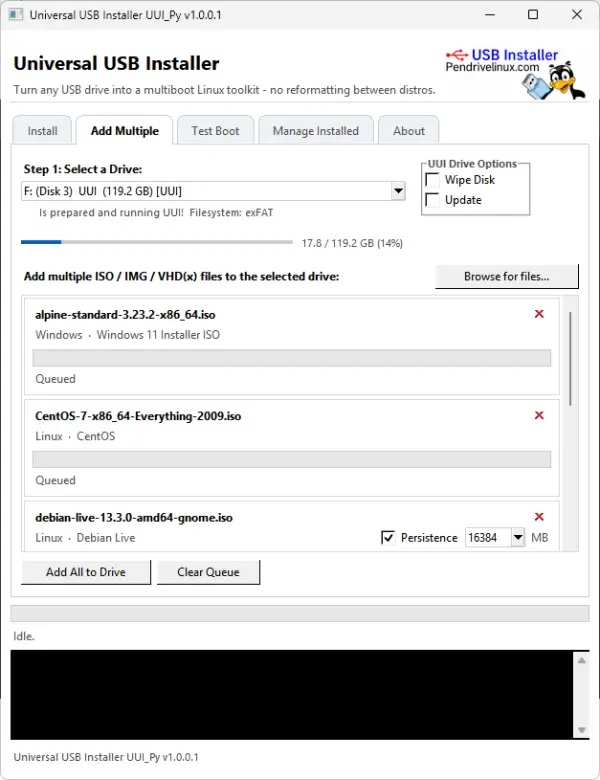Click the overall progress bar above Idle
600x780 pixels.
tap(300, 613)
